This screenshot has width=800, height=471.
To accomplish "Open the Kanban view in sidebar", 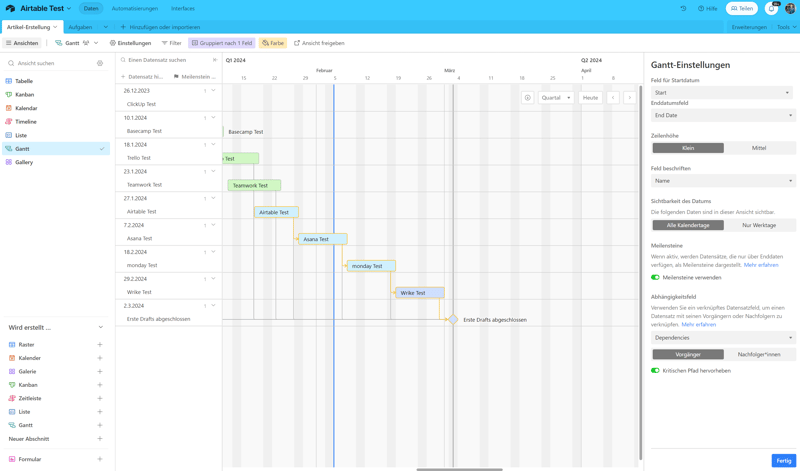I will (25, 95).
